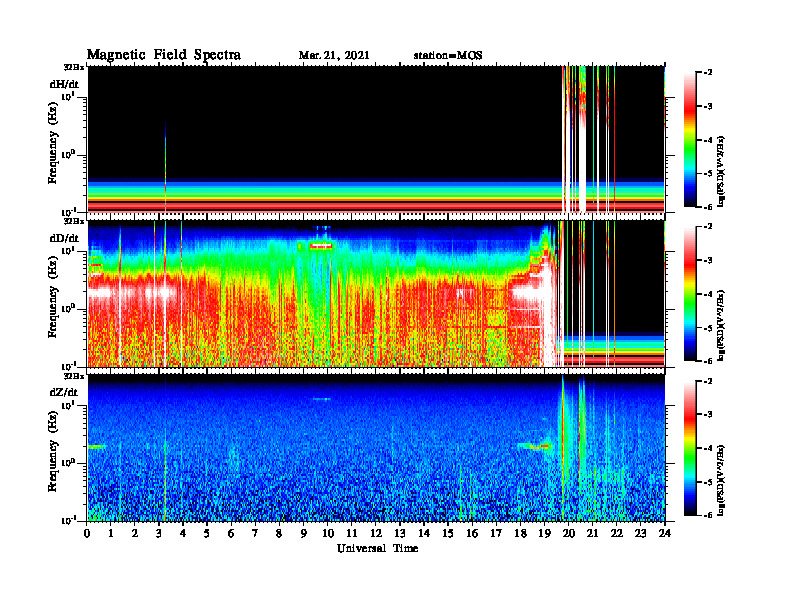Screen dimensions: 792x612
Task: Click the "-5" tick on dZ/dt color bar
Action: coord(709,482)
